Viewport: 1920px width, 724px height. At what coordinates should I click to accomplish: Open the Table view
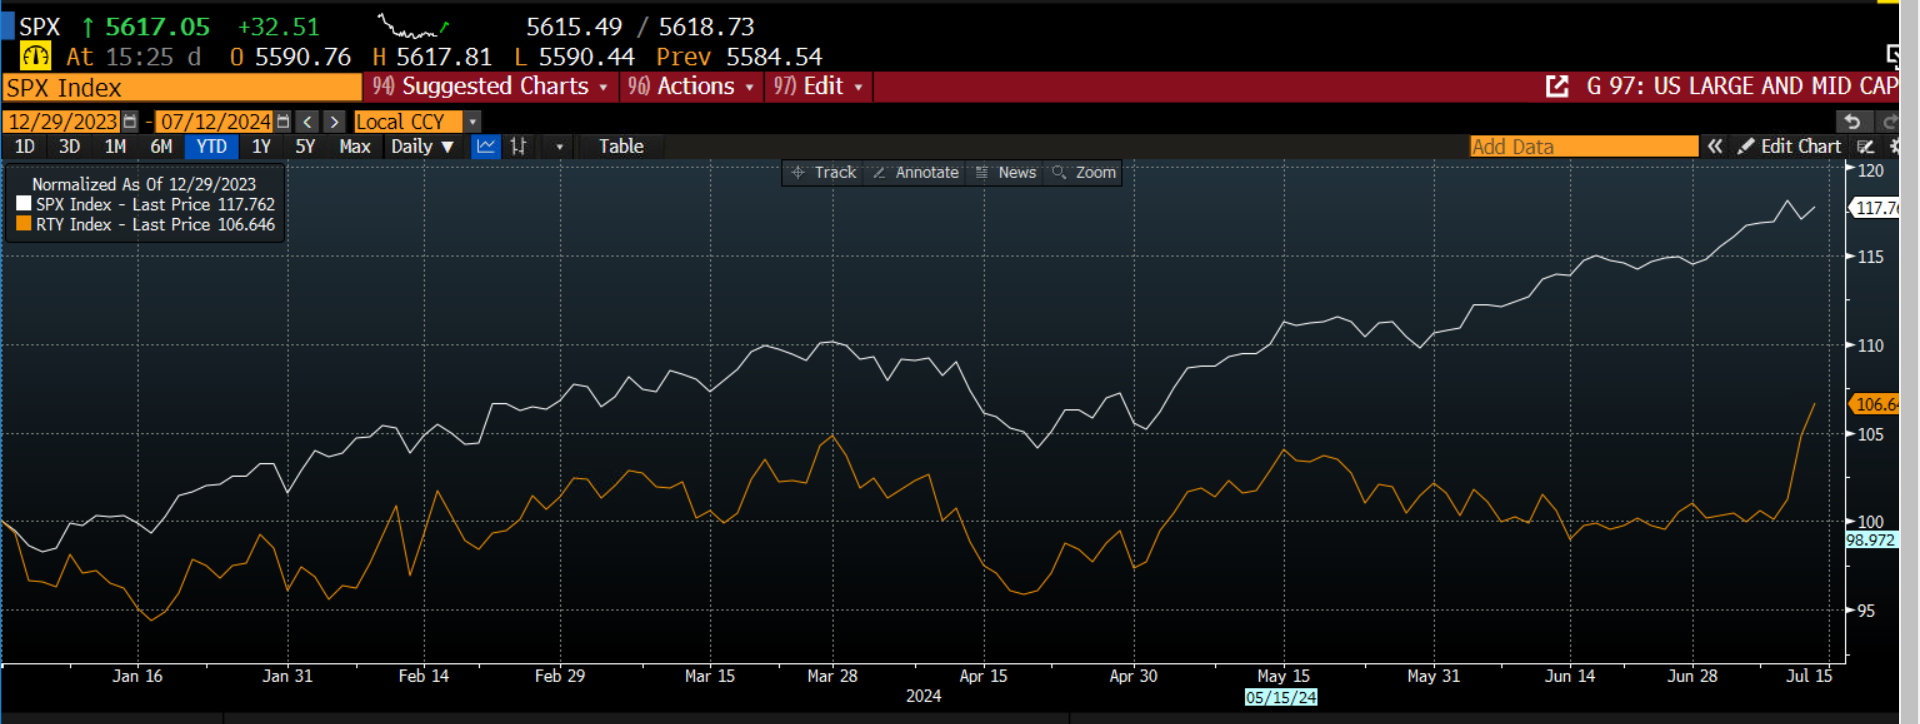click(x=621, y=147)
